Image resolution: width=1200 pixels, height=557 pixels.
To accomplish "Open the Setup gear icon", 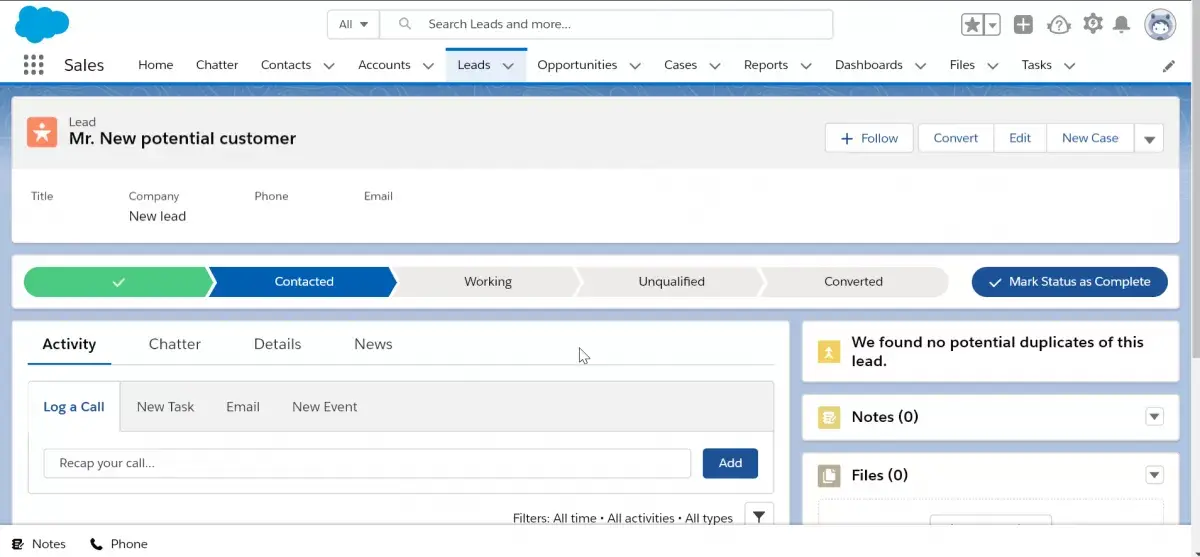I will click(x=1092, y=24).
